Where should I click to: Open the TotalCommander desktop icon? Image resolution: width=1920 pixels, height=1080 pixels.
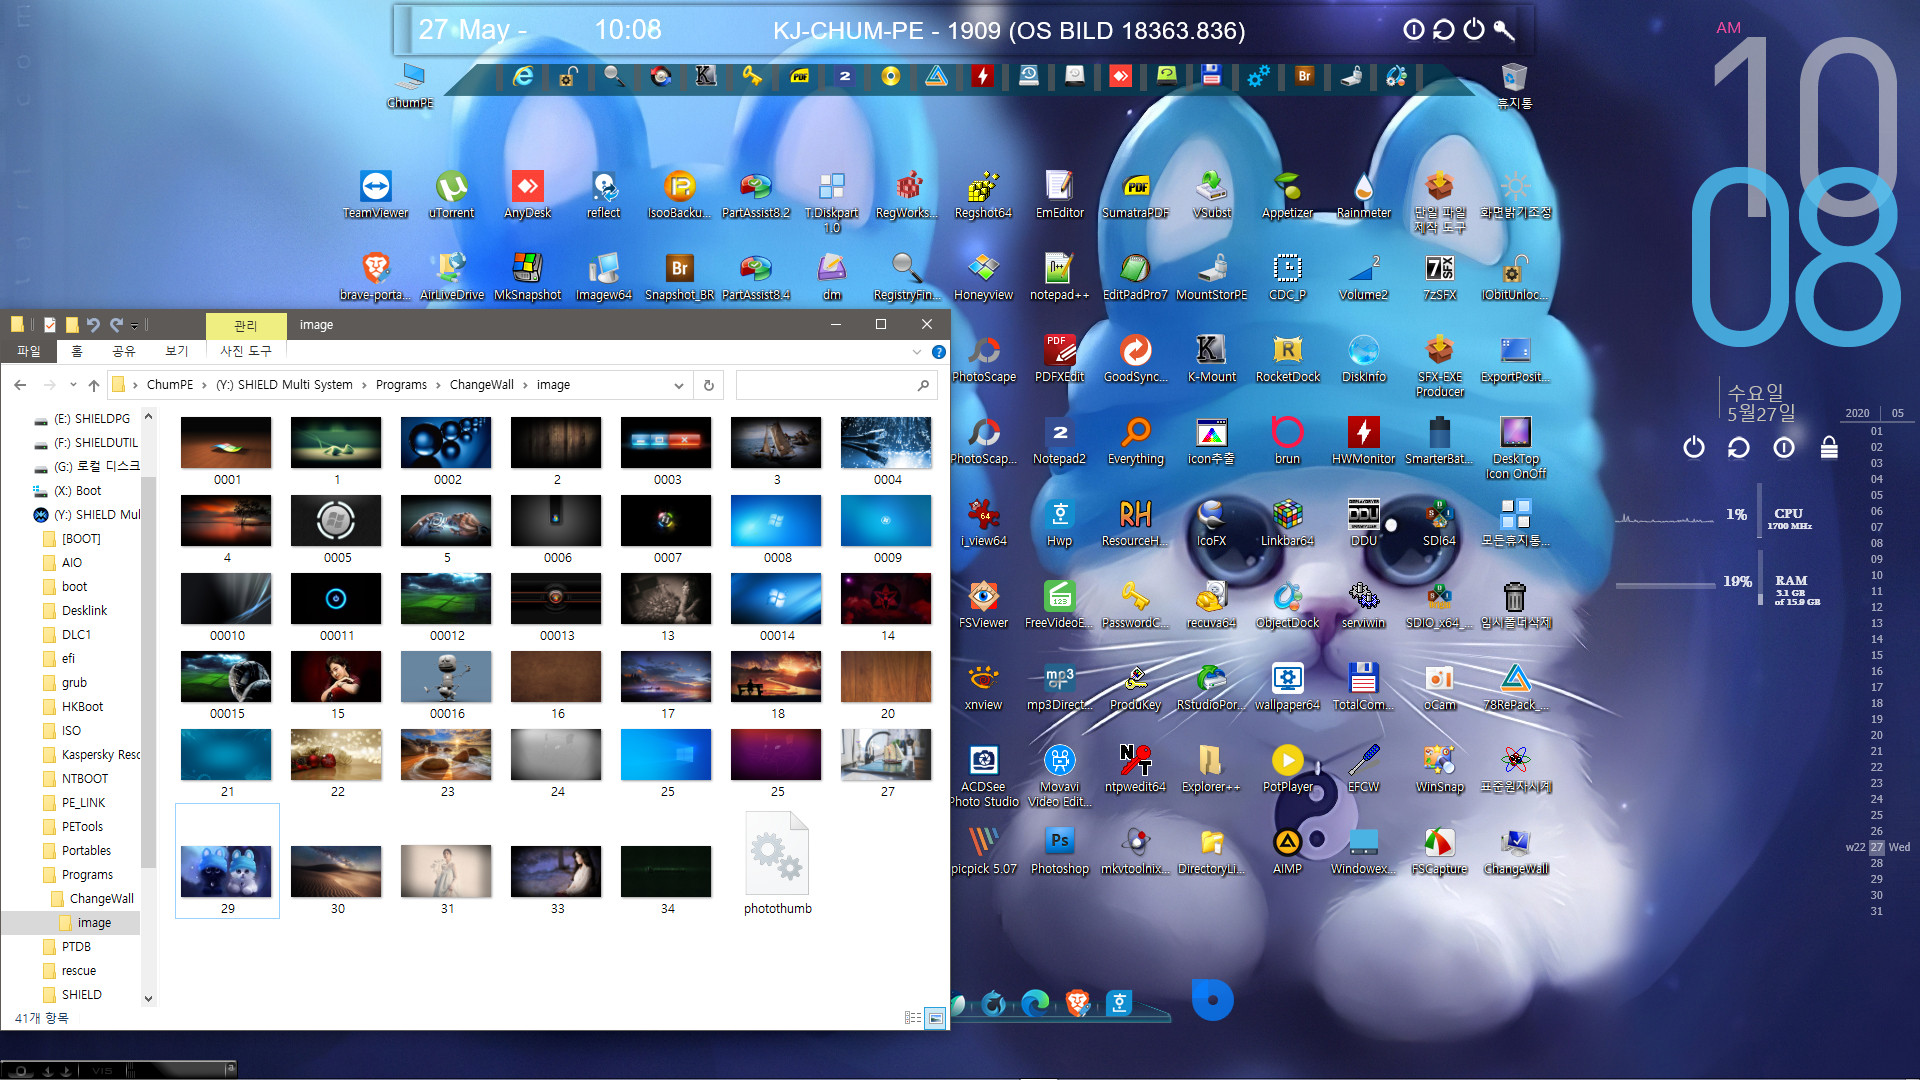click(x=1364, y=686)
